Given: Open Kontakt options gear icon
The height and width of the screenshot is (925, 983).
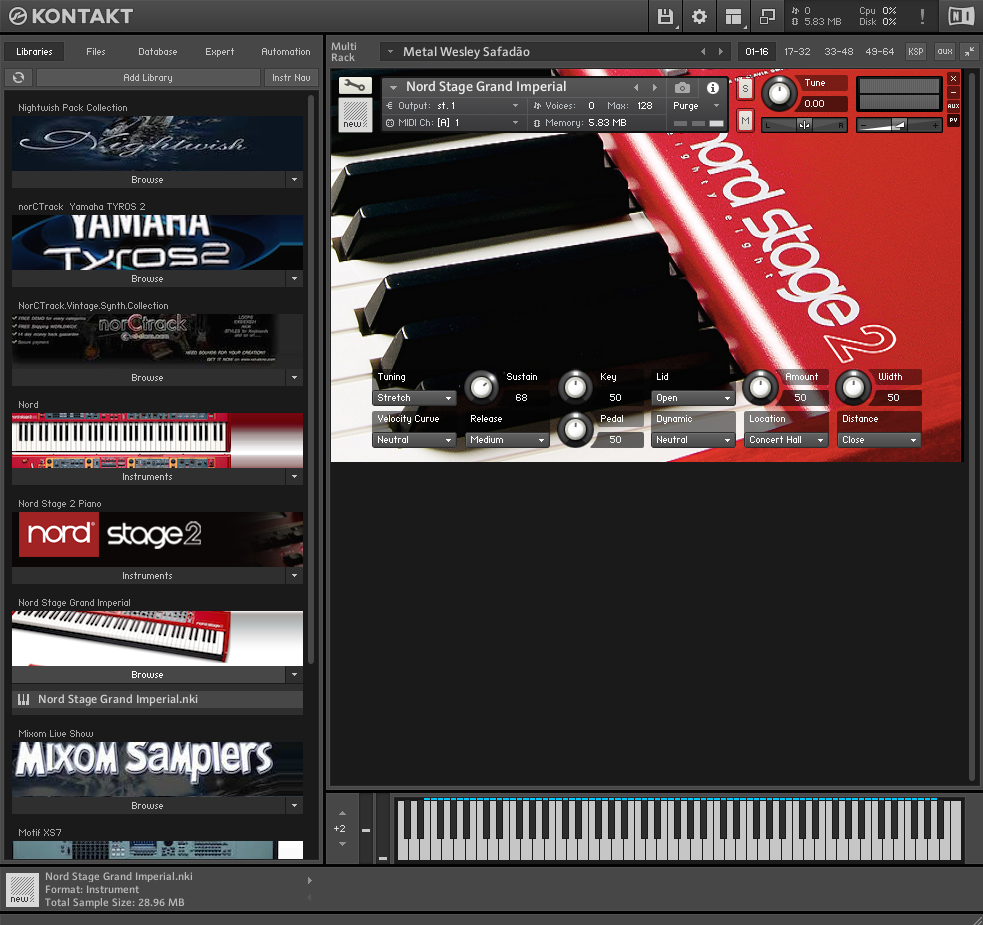Looking at the screenshot, I should pyautogui.click(x=699, y=16).
